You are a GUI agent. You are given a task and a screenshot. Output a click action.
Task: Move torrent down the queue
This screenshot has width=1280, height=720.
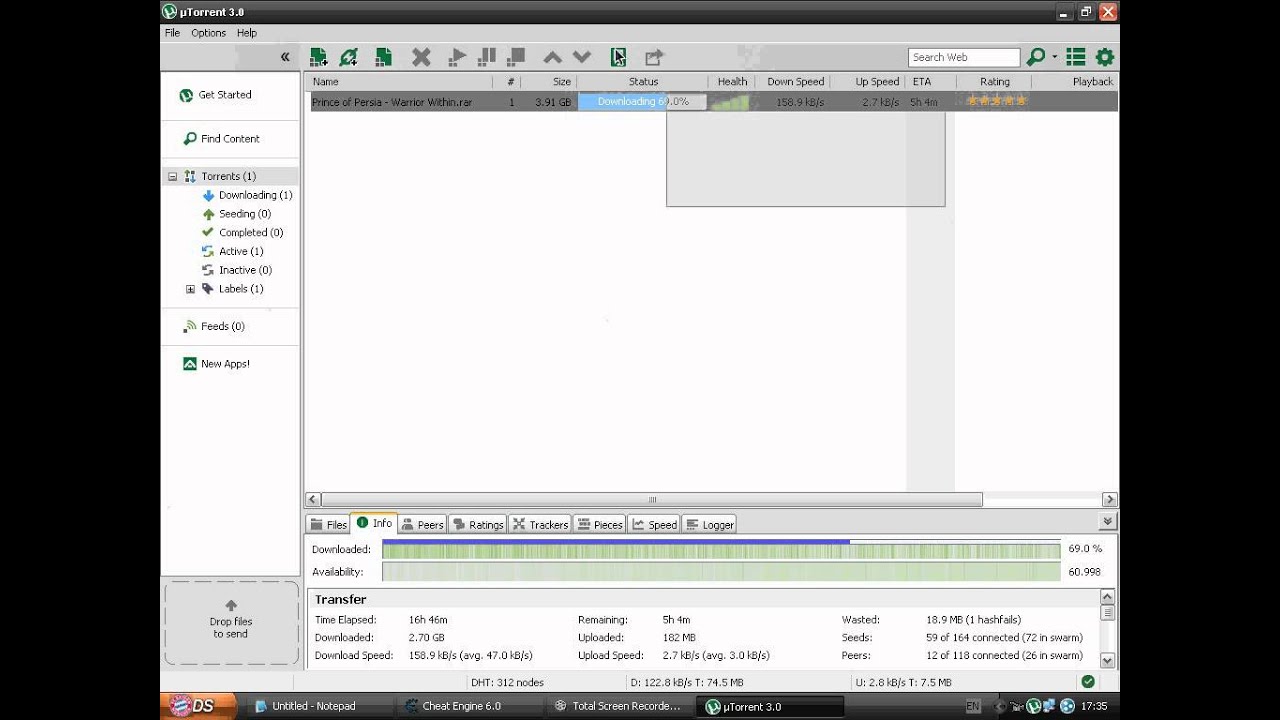(x=582, y=58)
